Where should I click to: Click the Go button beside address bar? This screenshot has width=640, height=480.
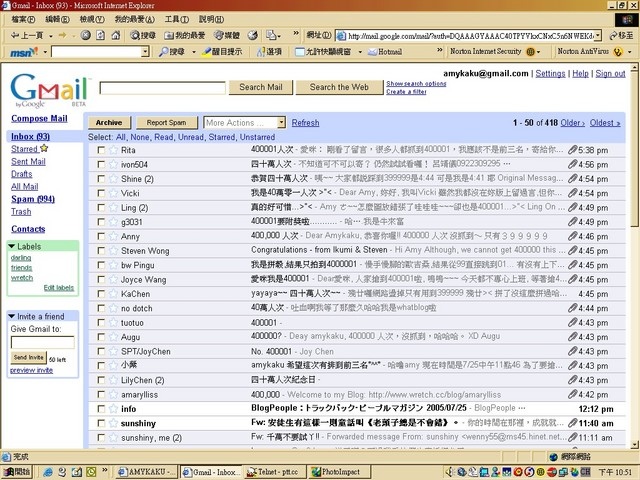pyautogui.click(x=621, y=36)
